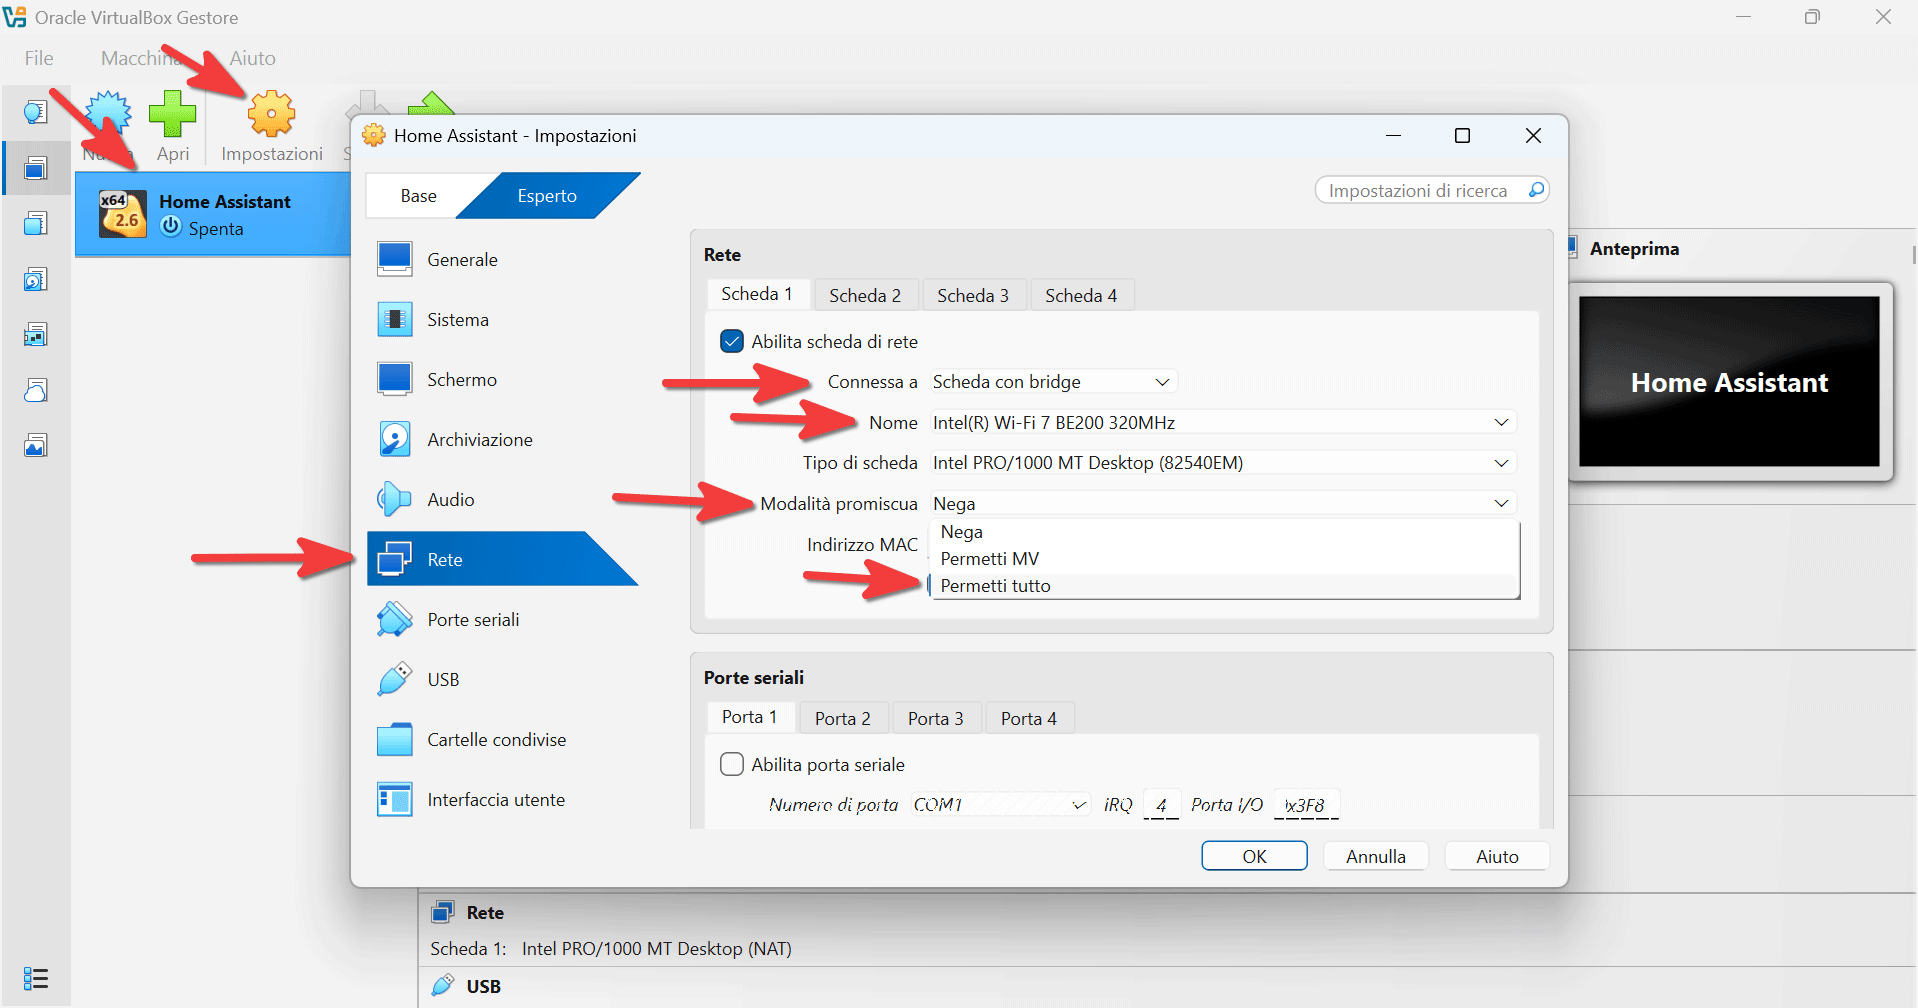
Task: Click the USB plug icon in settings list
Action: click(395, 679)
